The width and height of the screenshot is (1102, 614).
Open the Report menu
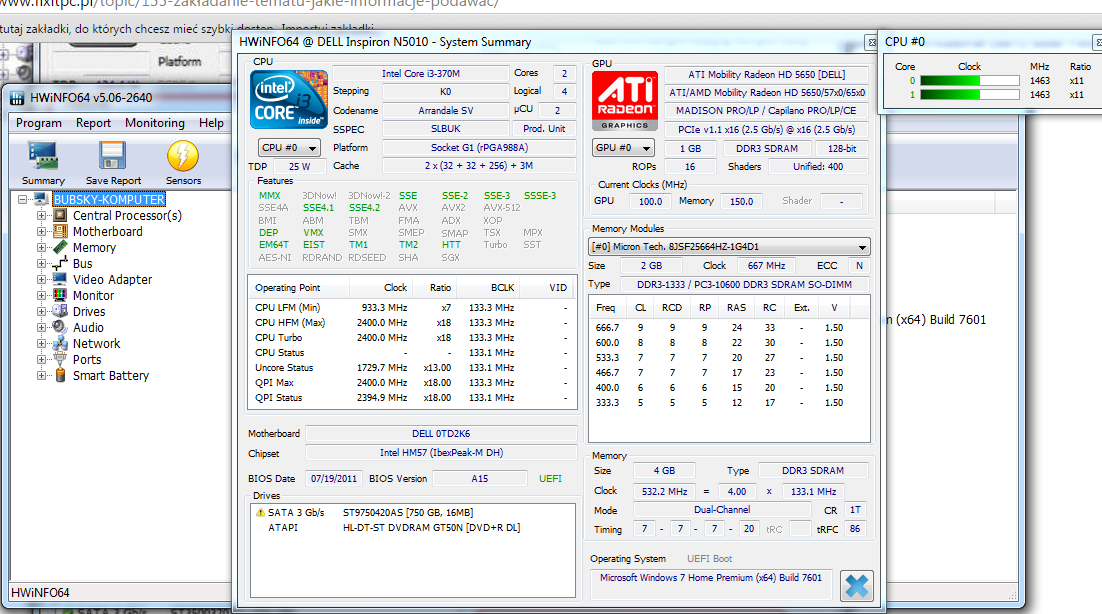pyautogui.click(x=93, y=123)
